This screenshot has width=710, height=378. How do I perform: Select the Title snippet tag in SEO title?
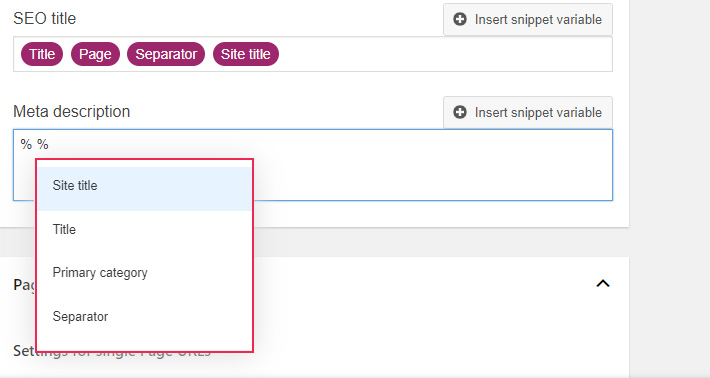tap(42, 54)
